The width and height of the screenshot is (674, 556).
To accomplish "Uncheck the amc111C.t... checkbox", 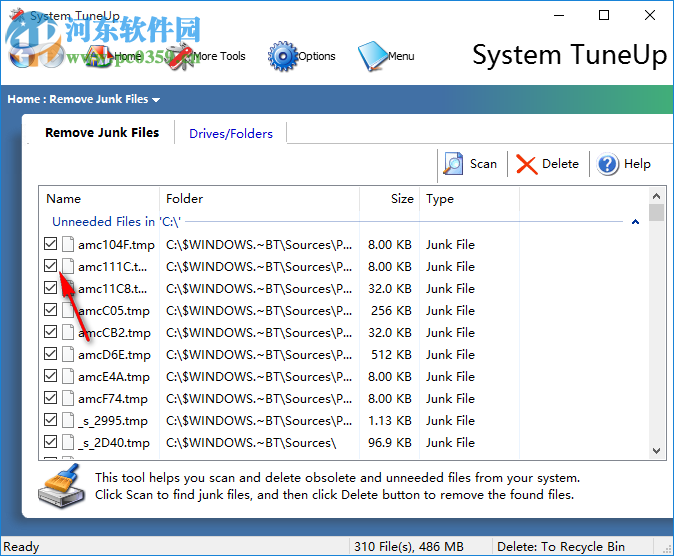I will tap(51, 266).
